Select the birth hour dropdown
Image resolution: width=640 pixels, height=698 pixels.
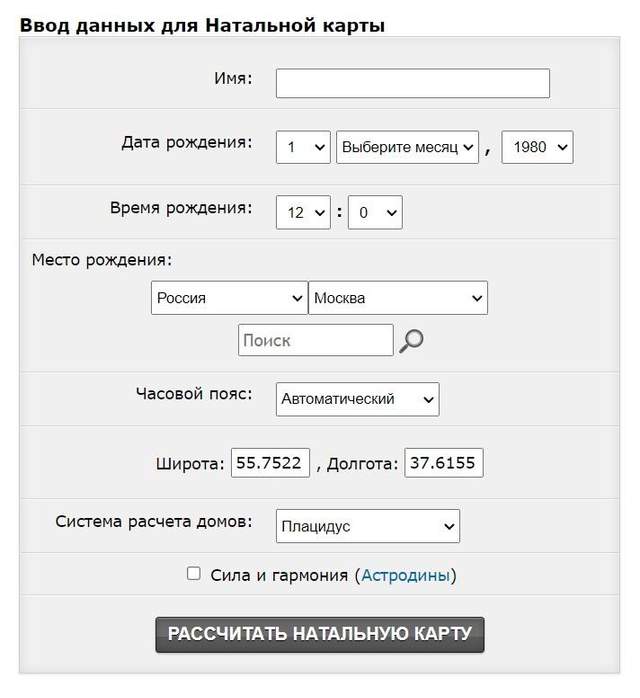pos(303,212)
